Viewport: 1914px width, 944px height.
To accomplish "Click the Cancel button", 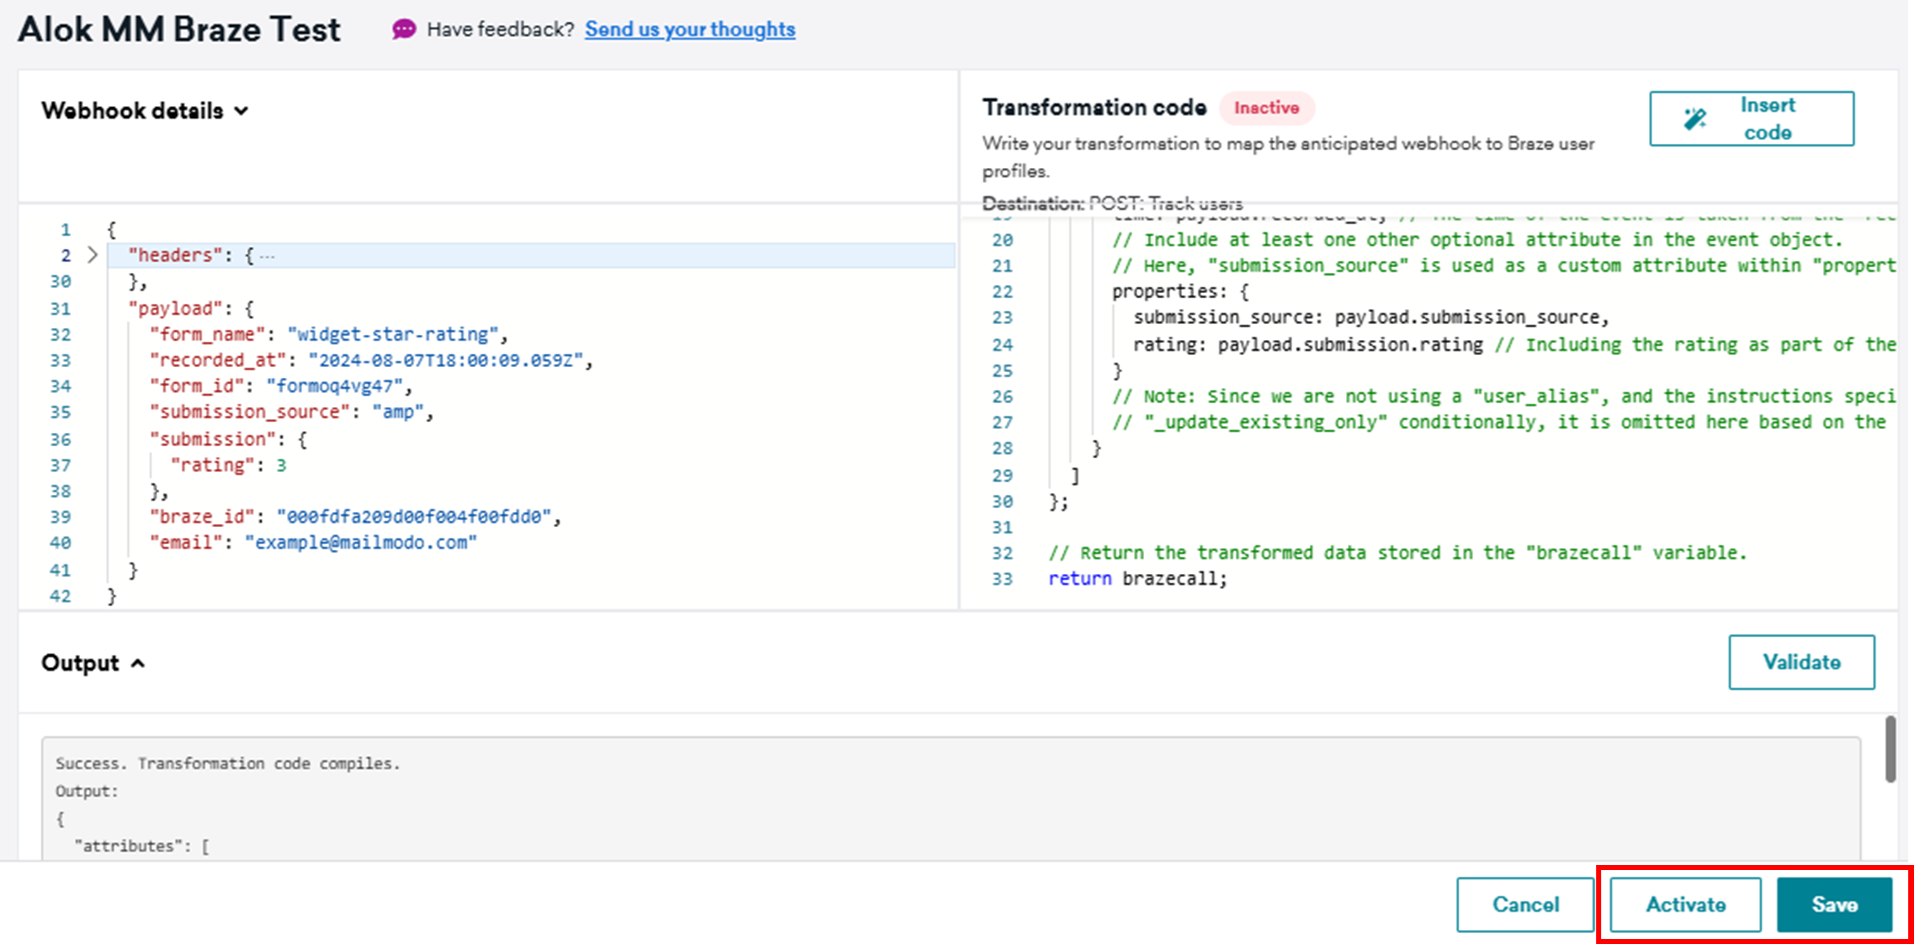I will (1525, 904).
